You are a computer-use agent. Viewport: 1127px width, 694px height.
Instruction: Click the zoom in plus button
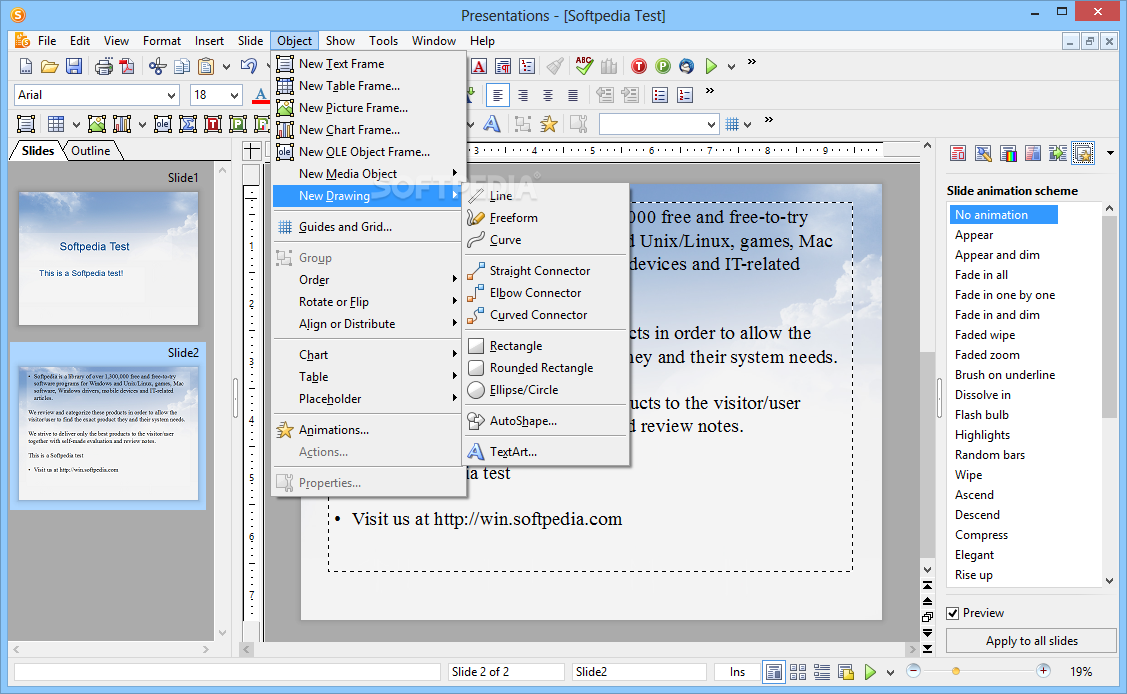pos(1043,671)
